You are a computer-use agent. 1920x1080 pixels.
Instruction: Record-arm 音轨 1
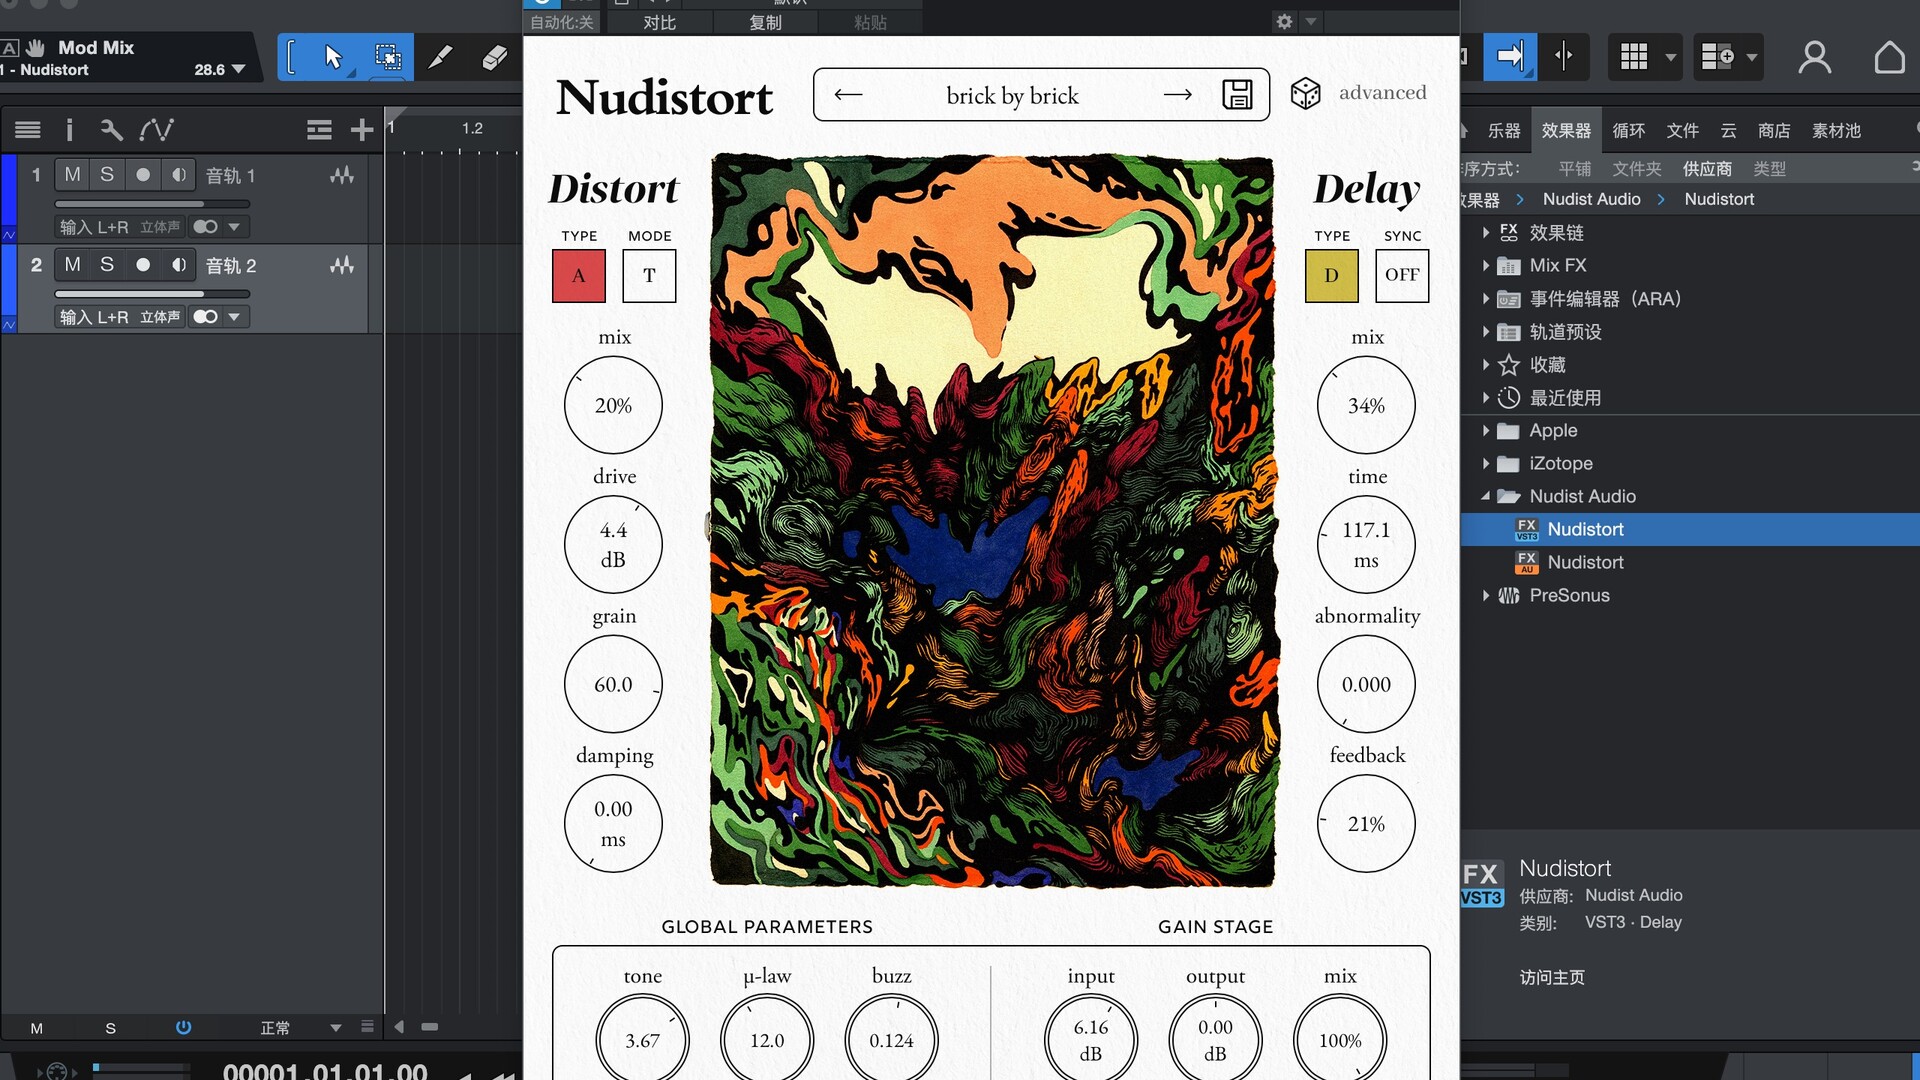click(143, 175)
